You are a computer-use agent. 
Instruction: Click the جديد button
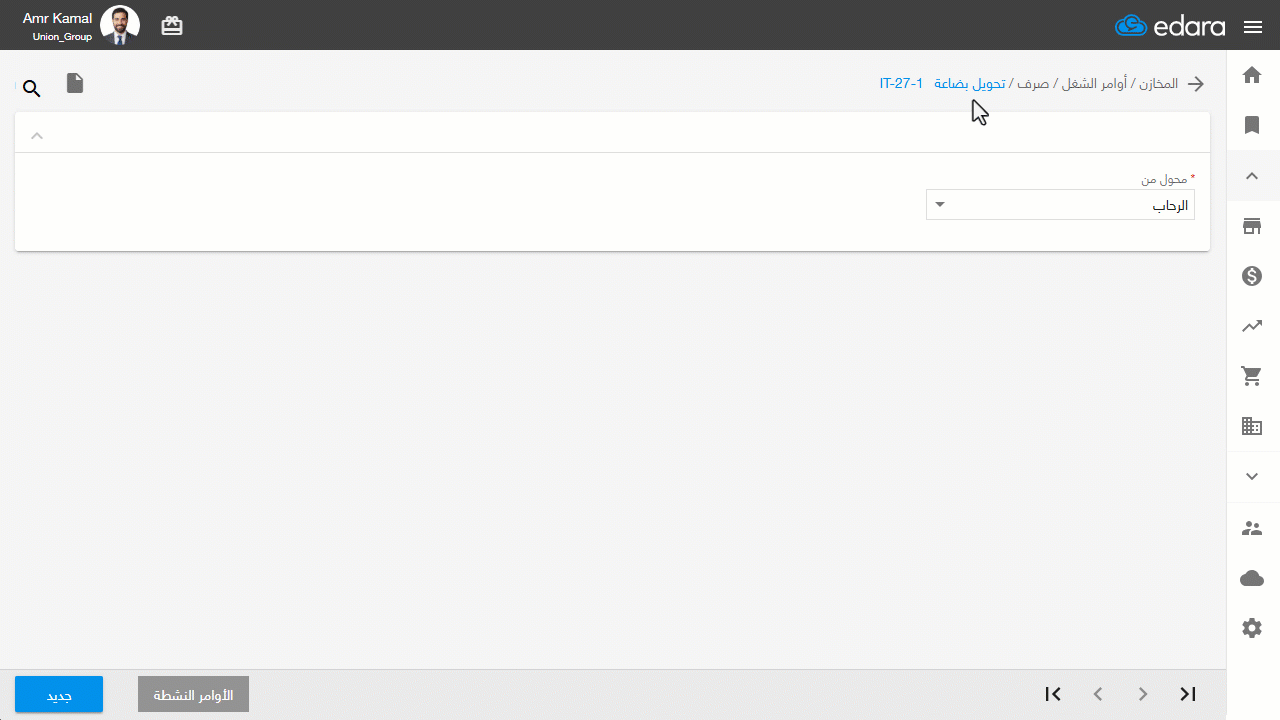pyautogui.click(x=59, y=695)
